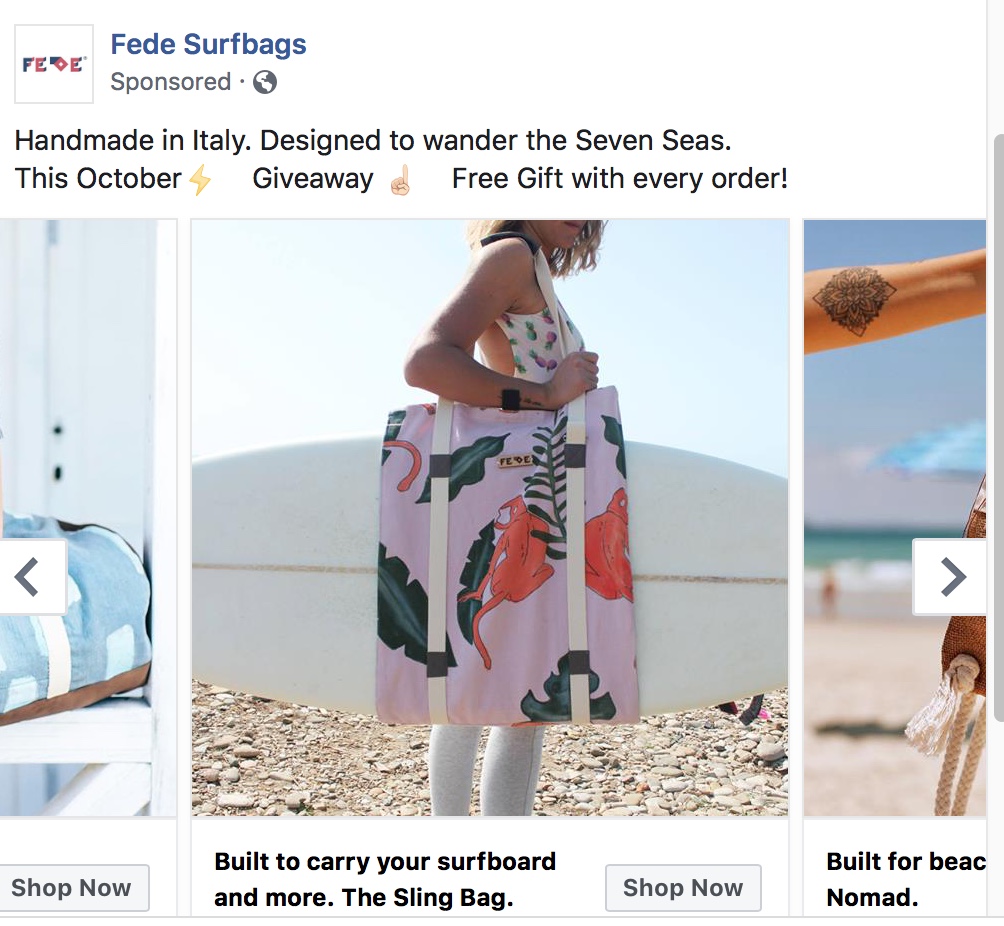Open the Fede Surfbags page link
1004x926 pixels.
tap(208, 44)
